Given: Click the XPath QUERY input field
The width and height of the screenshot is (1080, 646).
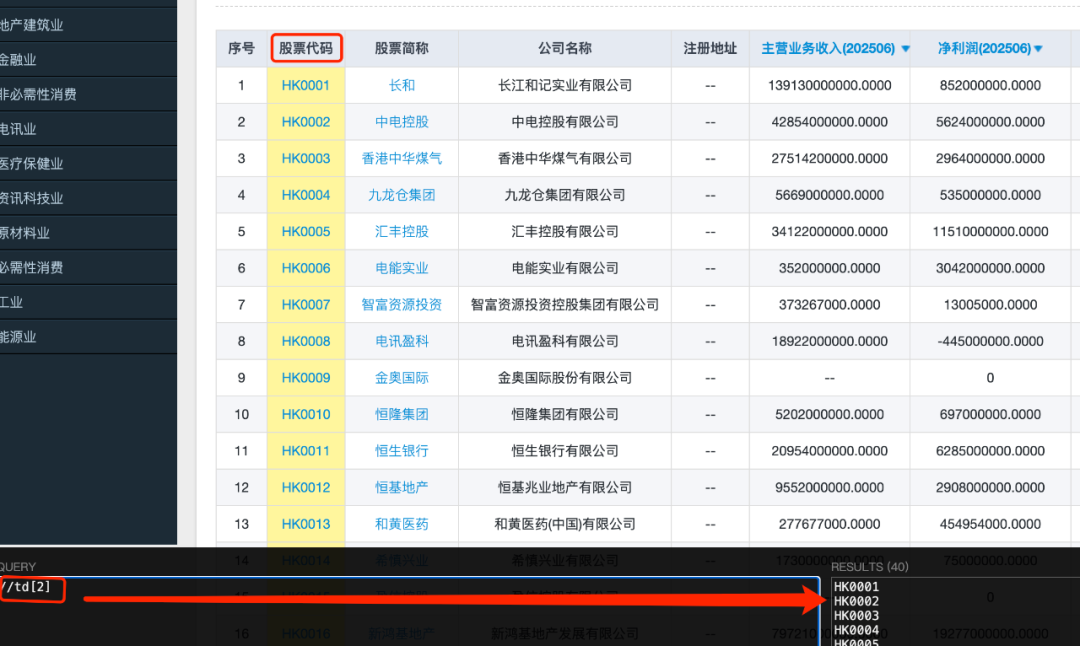Looking at the screenshot, I should tap(410, 610).
